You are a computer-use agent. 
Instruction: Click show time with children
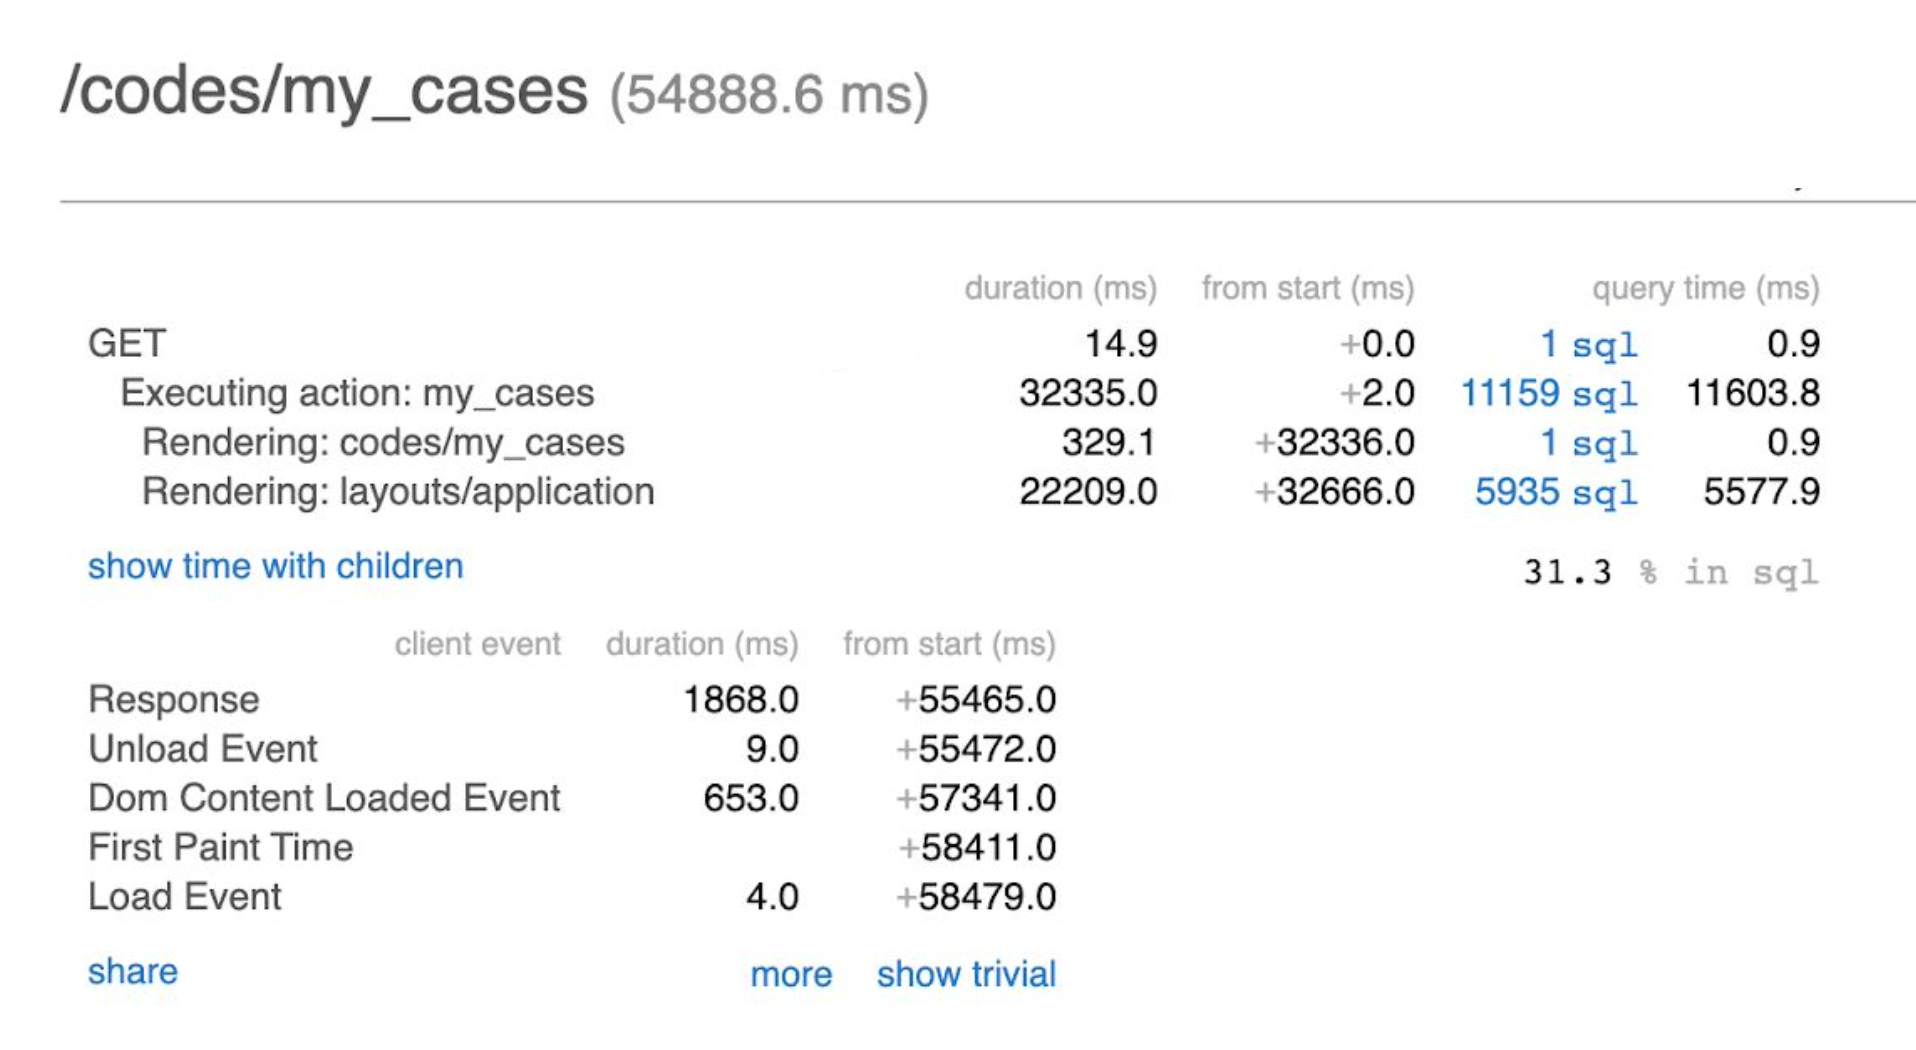click(x=275, y=566)
